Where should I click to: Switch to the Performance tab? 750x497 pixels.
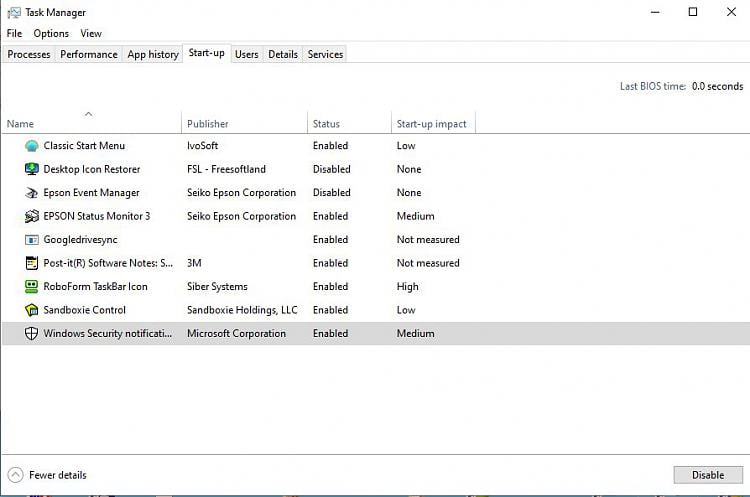tap(89, 54)
